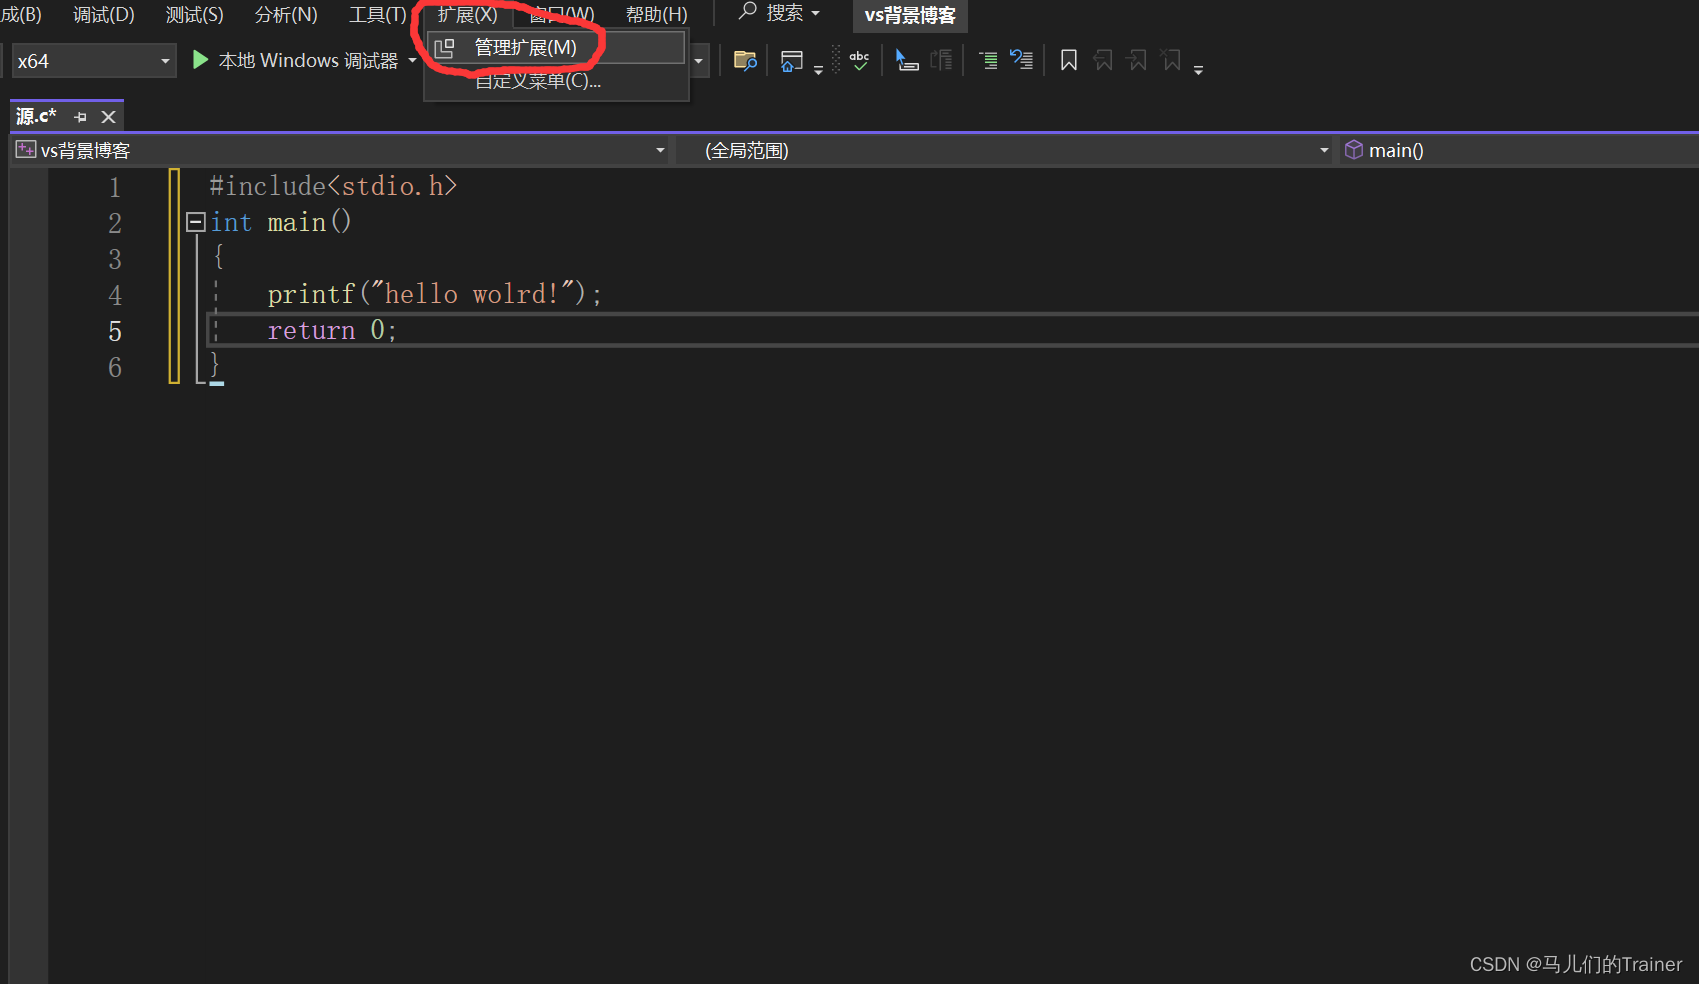This screenshot has width=1699, height=984.
Task: Start the green debug play arrow
Action: (200, 60)
